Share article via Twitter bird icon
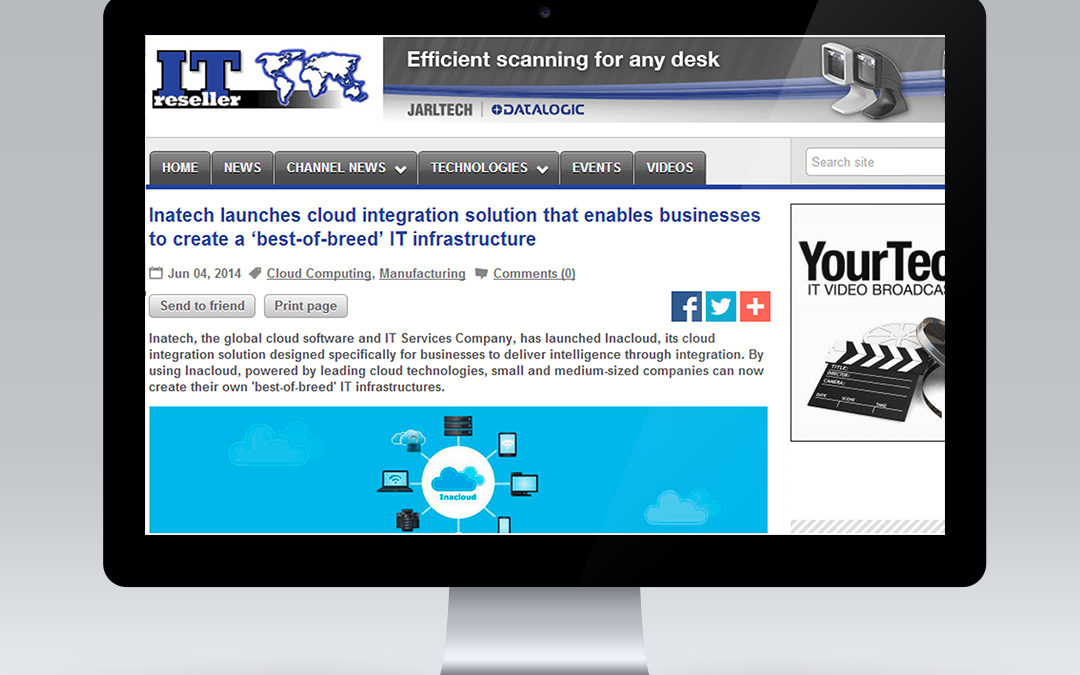This screenshot has width=1080, height=675. [720, 307]
